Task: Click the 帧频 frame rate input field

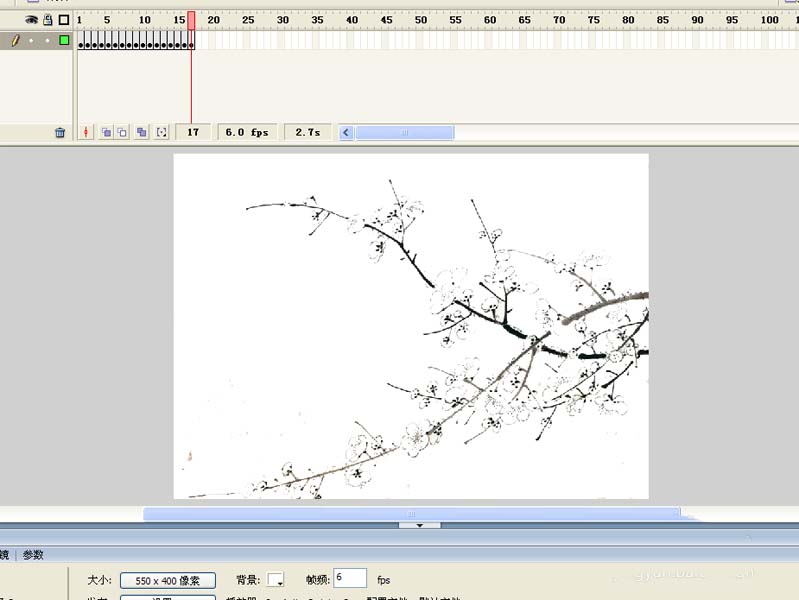Action: (x=350, y=578)
